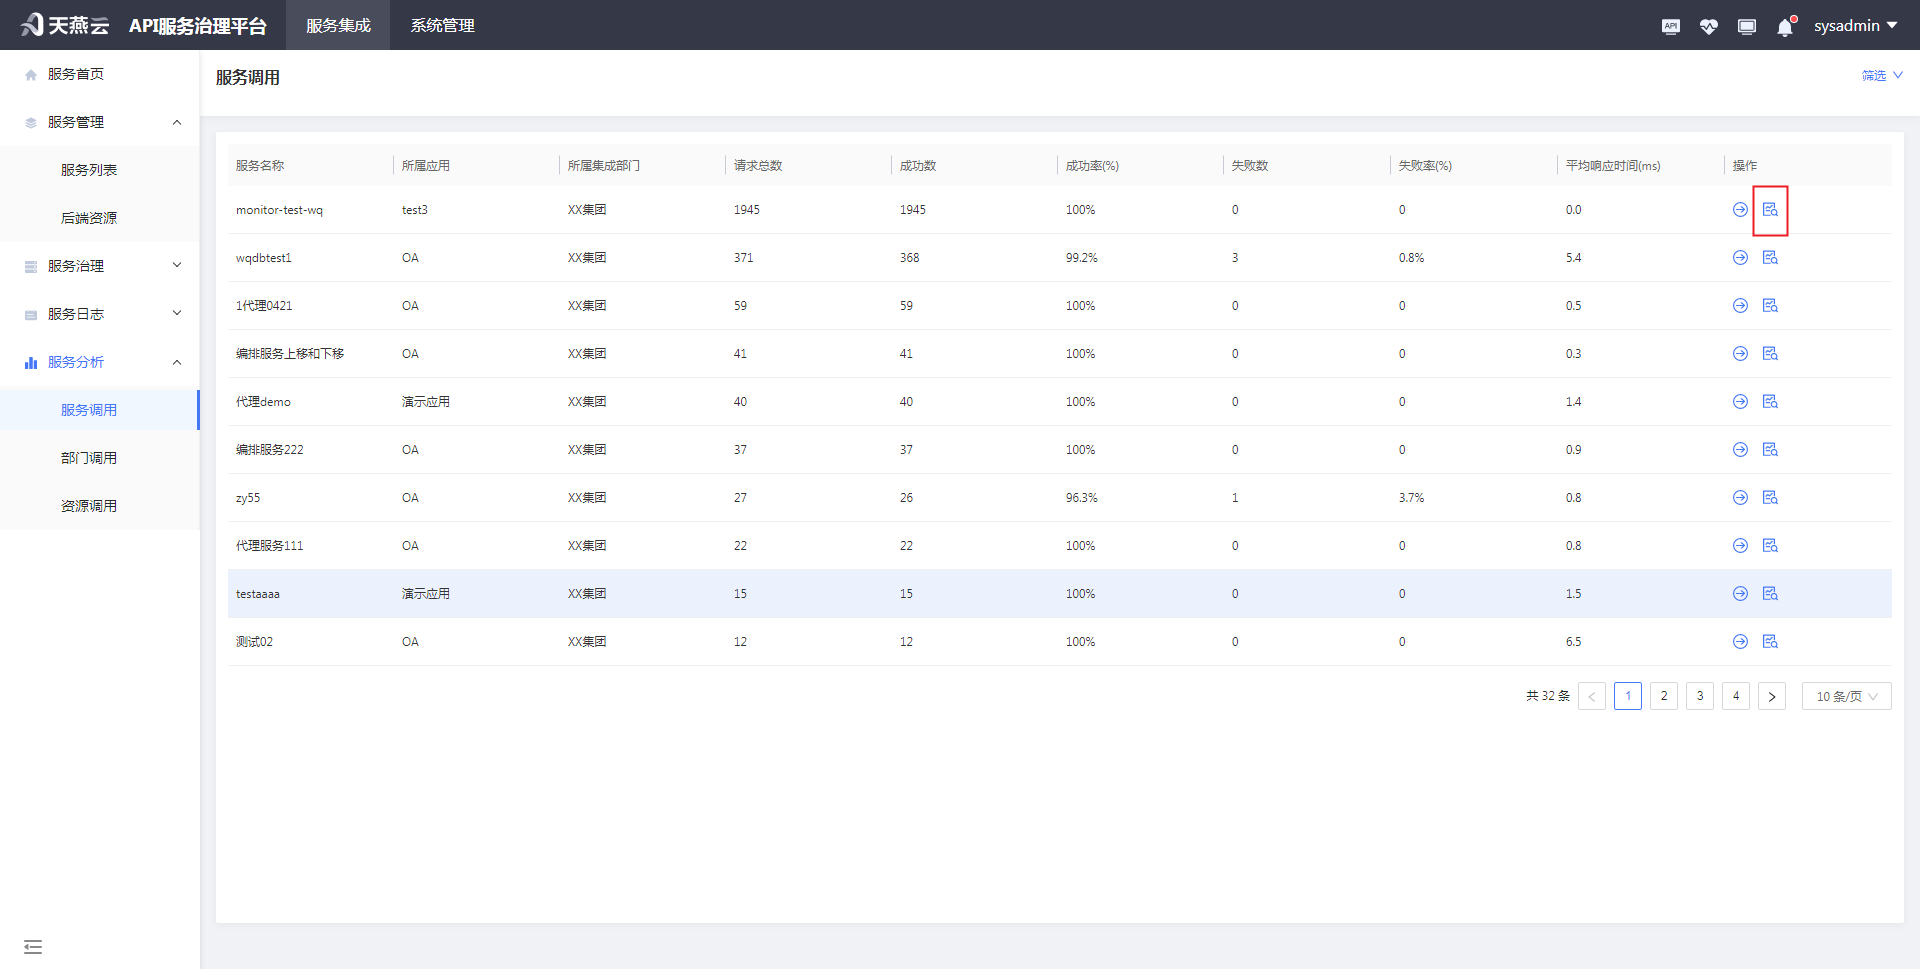The width and height of the screenshot is (1920, 969).
Task: Open the 部门调用 analysis page
Action: pyautogui.click(x=90, y=457)
